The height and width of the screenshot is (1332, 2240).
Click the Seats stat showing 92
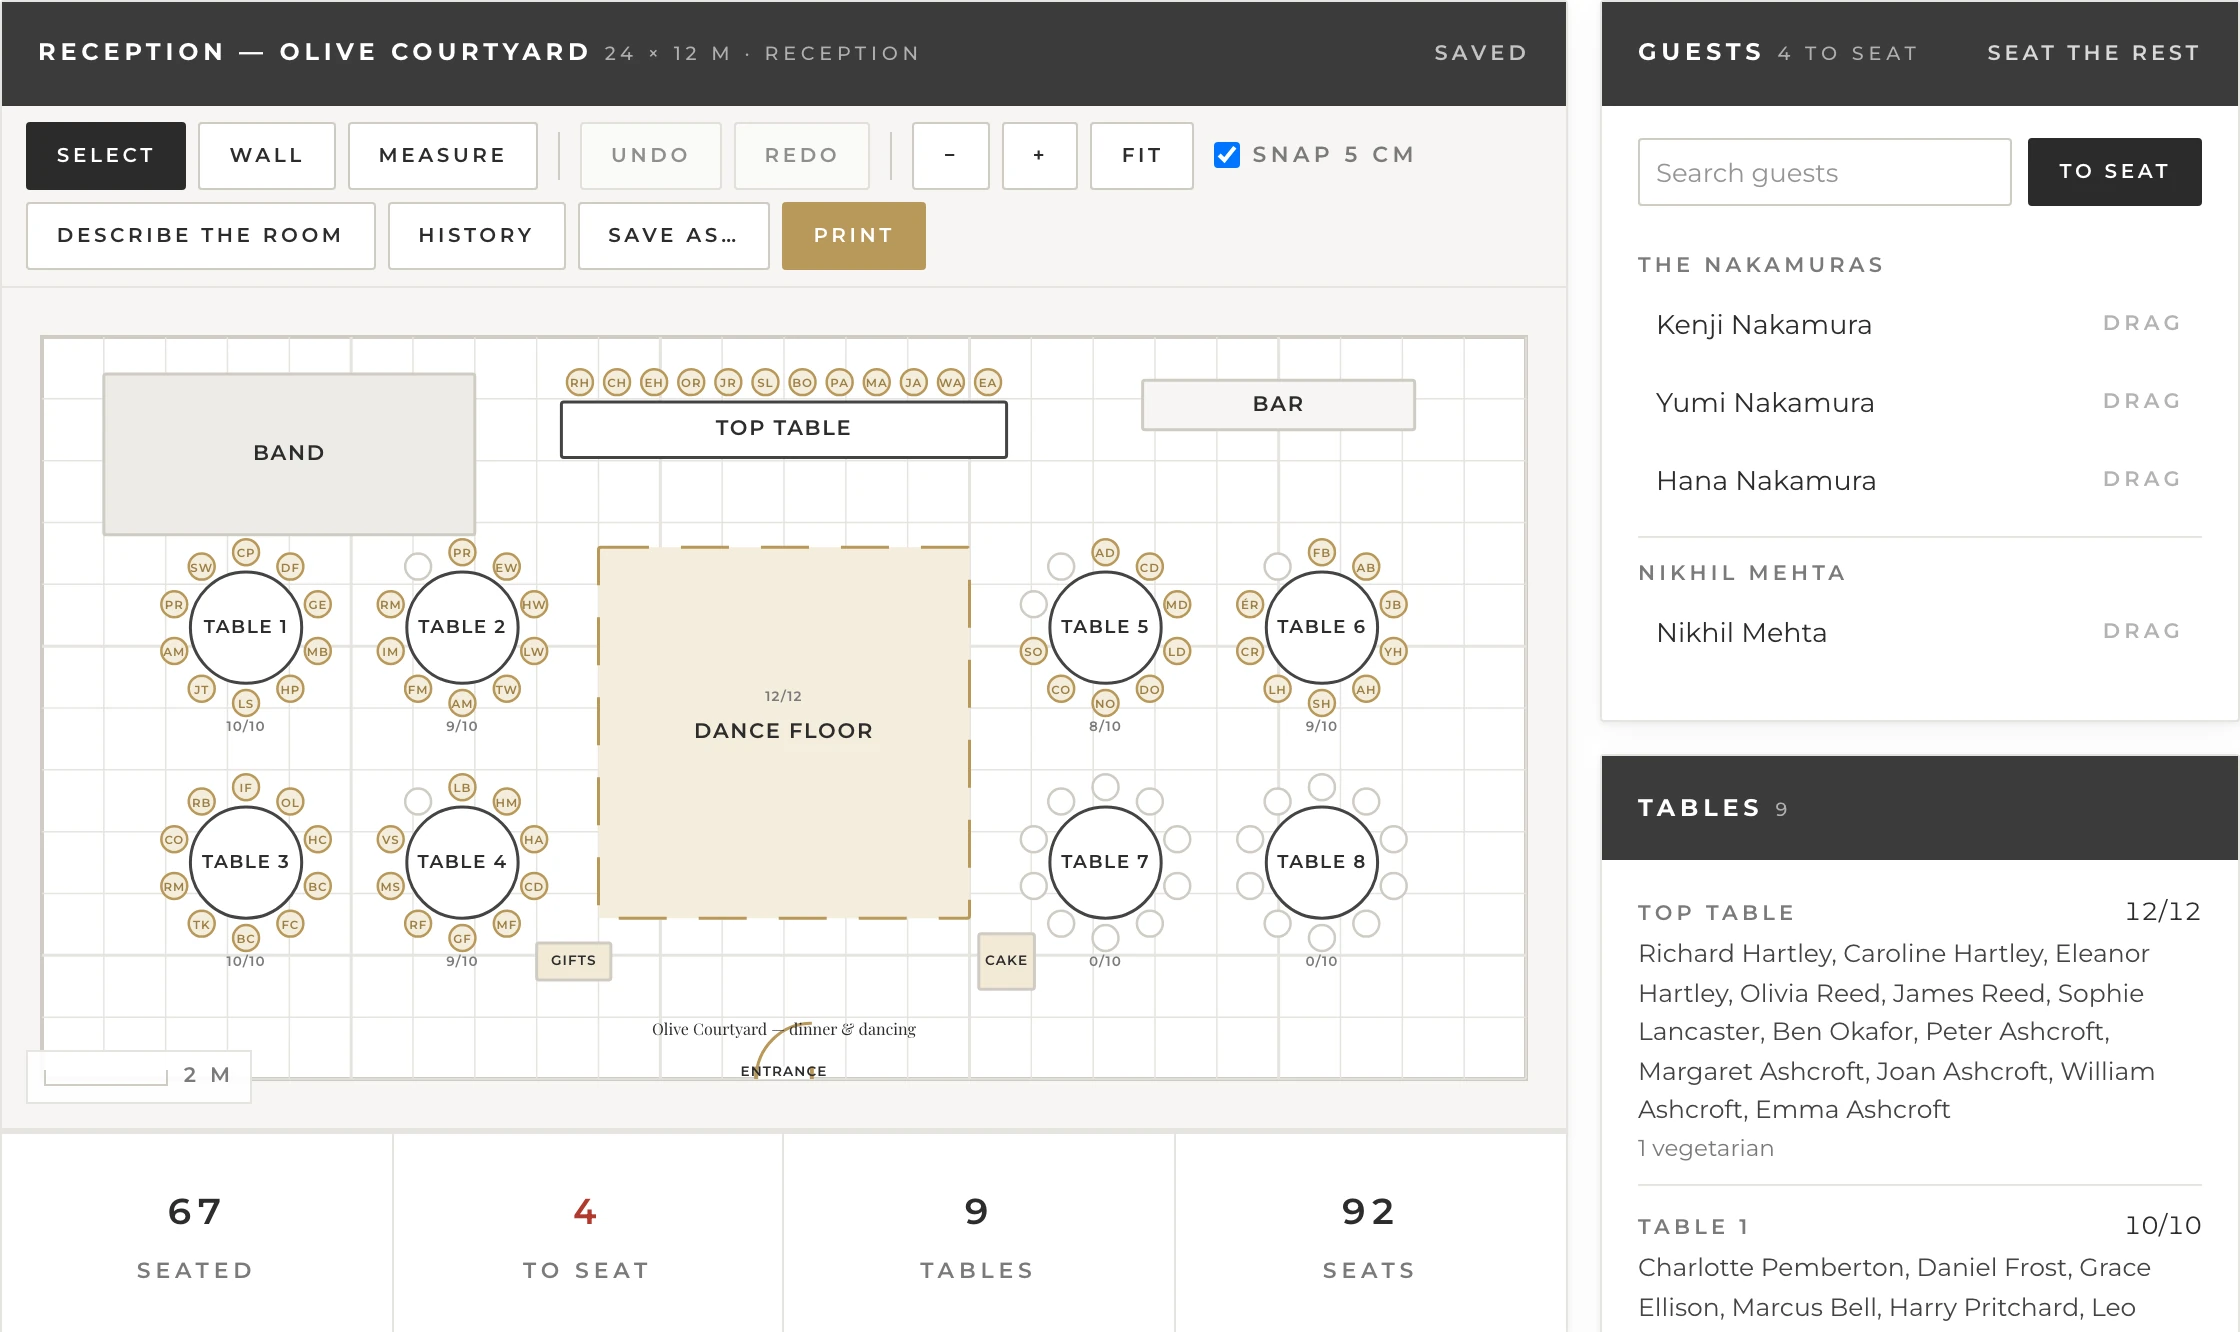coord(1370,1236)
